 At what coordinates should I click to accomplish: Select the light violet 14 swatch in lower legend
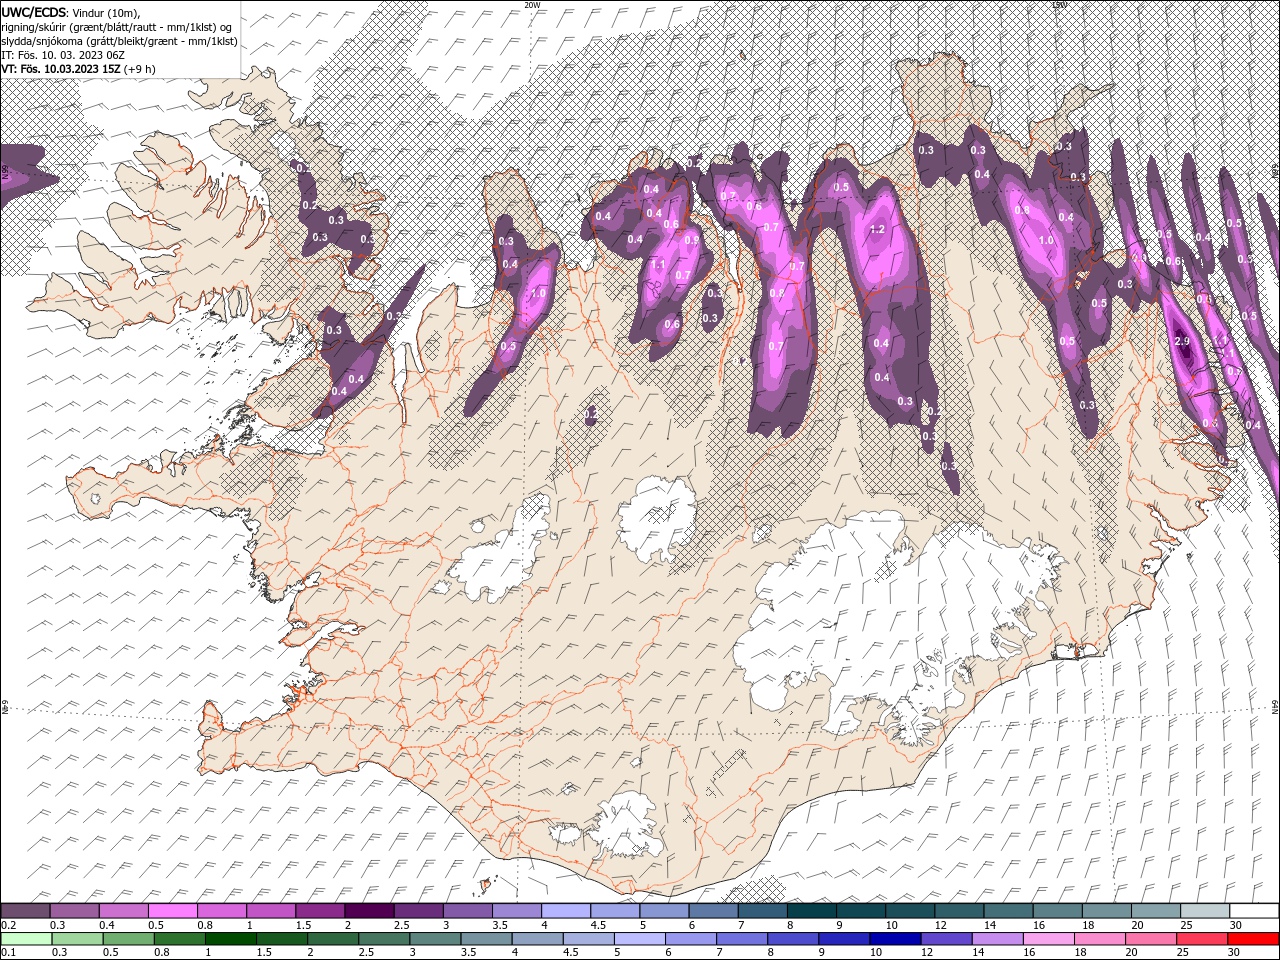point(995,939)
